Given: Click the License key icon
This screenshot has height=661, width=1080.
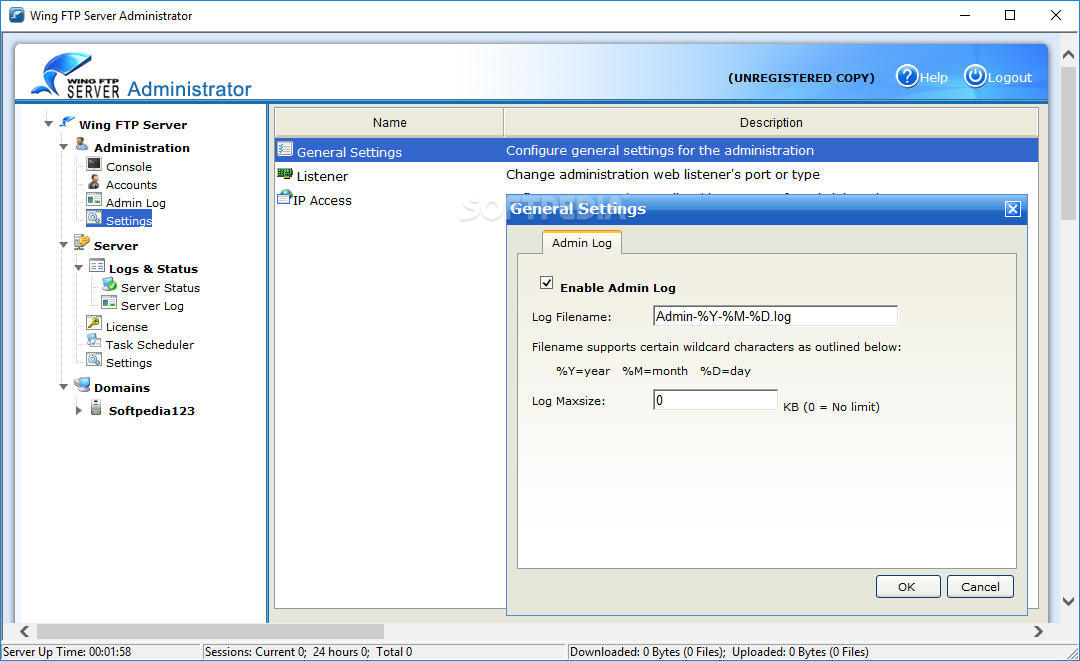Looking at the screenshot, I should pos(94,323).
